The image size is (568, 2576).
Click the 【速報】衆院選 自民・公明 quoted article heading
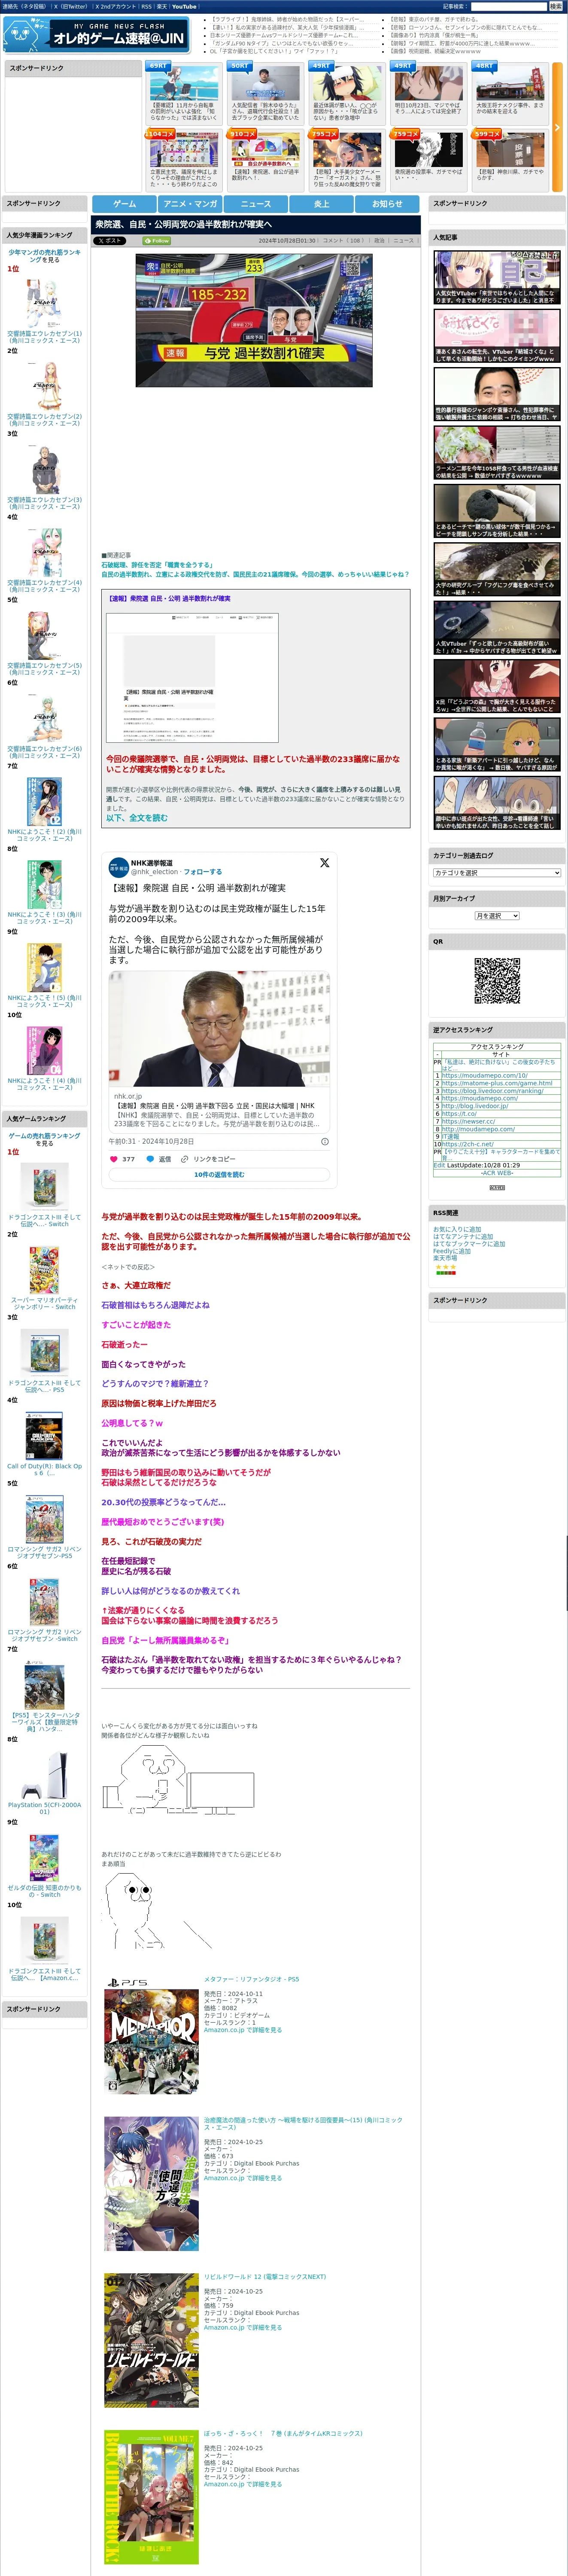(x=170, y=598)
